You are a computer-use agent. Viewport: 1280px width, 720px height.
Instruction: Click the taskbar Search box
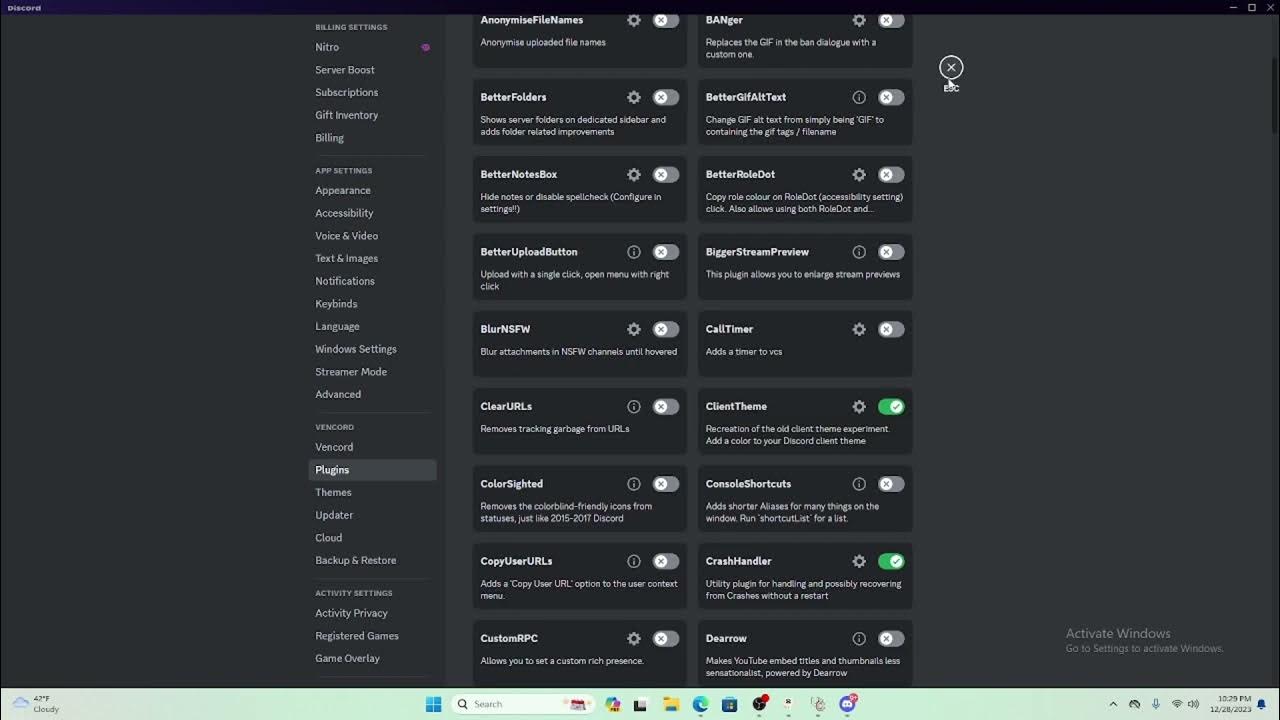pyautogui.click(x=523, y=704)
